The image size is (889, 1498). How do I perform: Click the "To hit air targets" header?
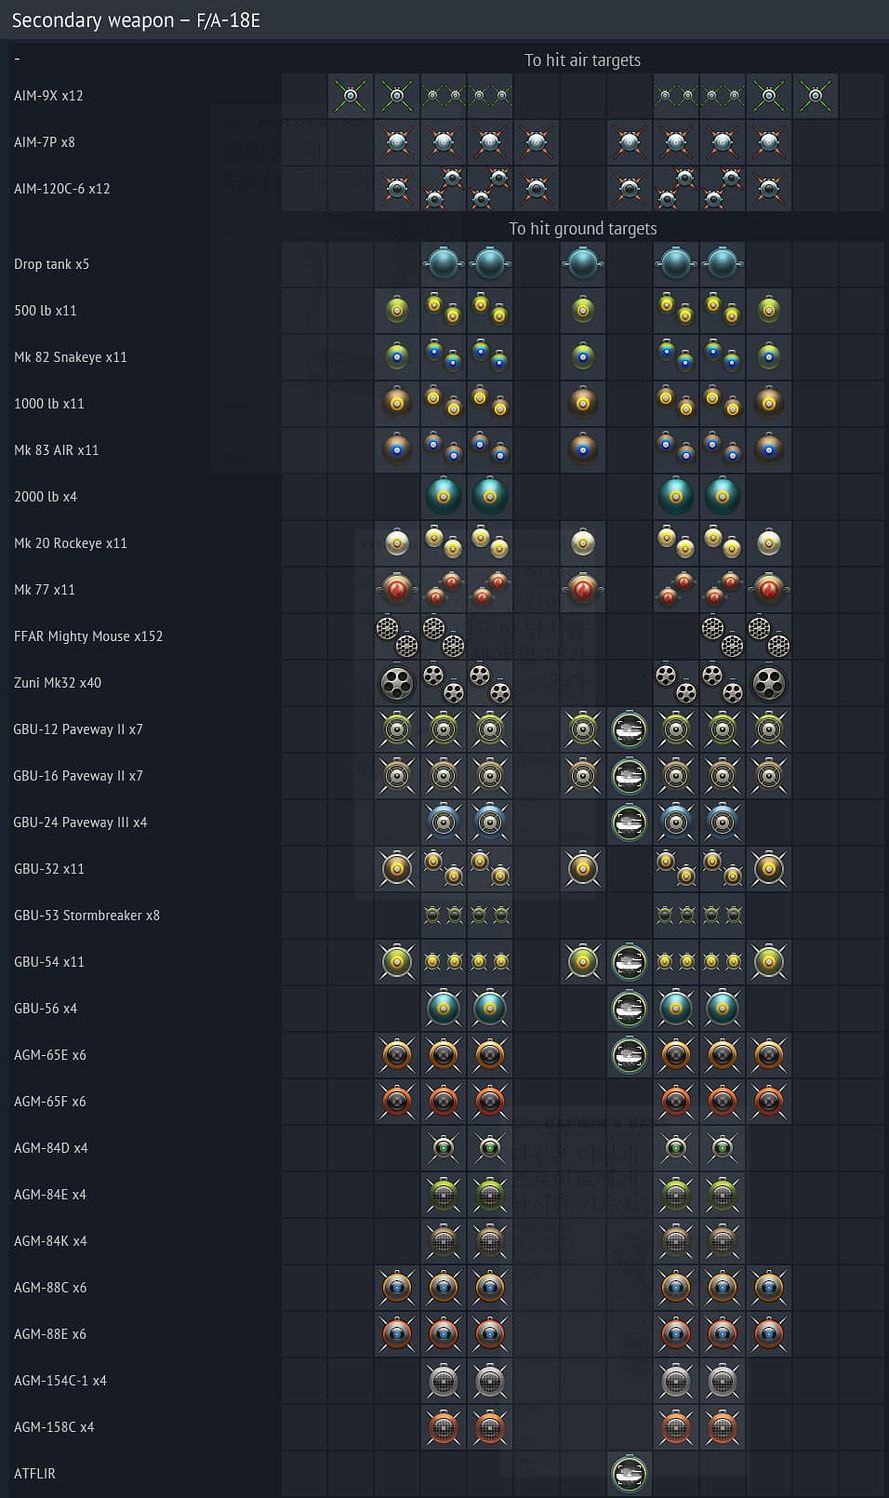pos(582,60)
